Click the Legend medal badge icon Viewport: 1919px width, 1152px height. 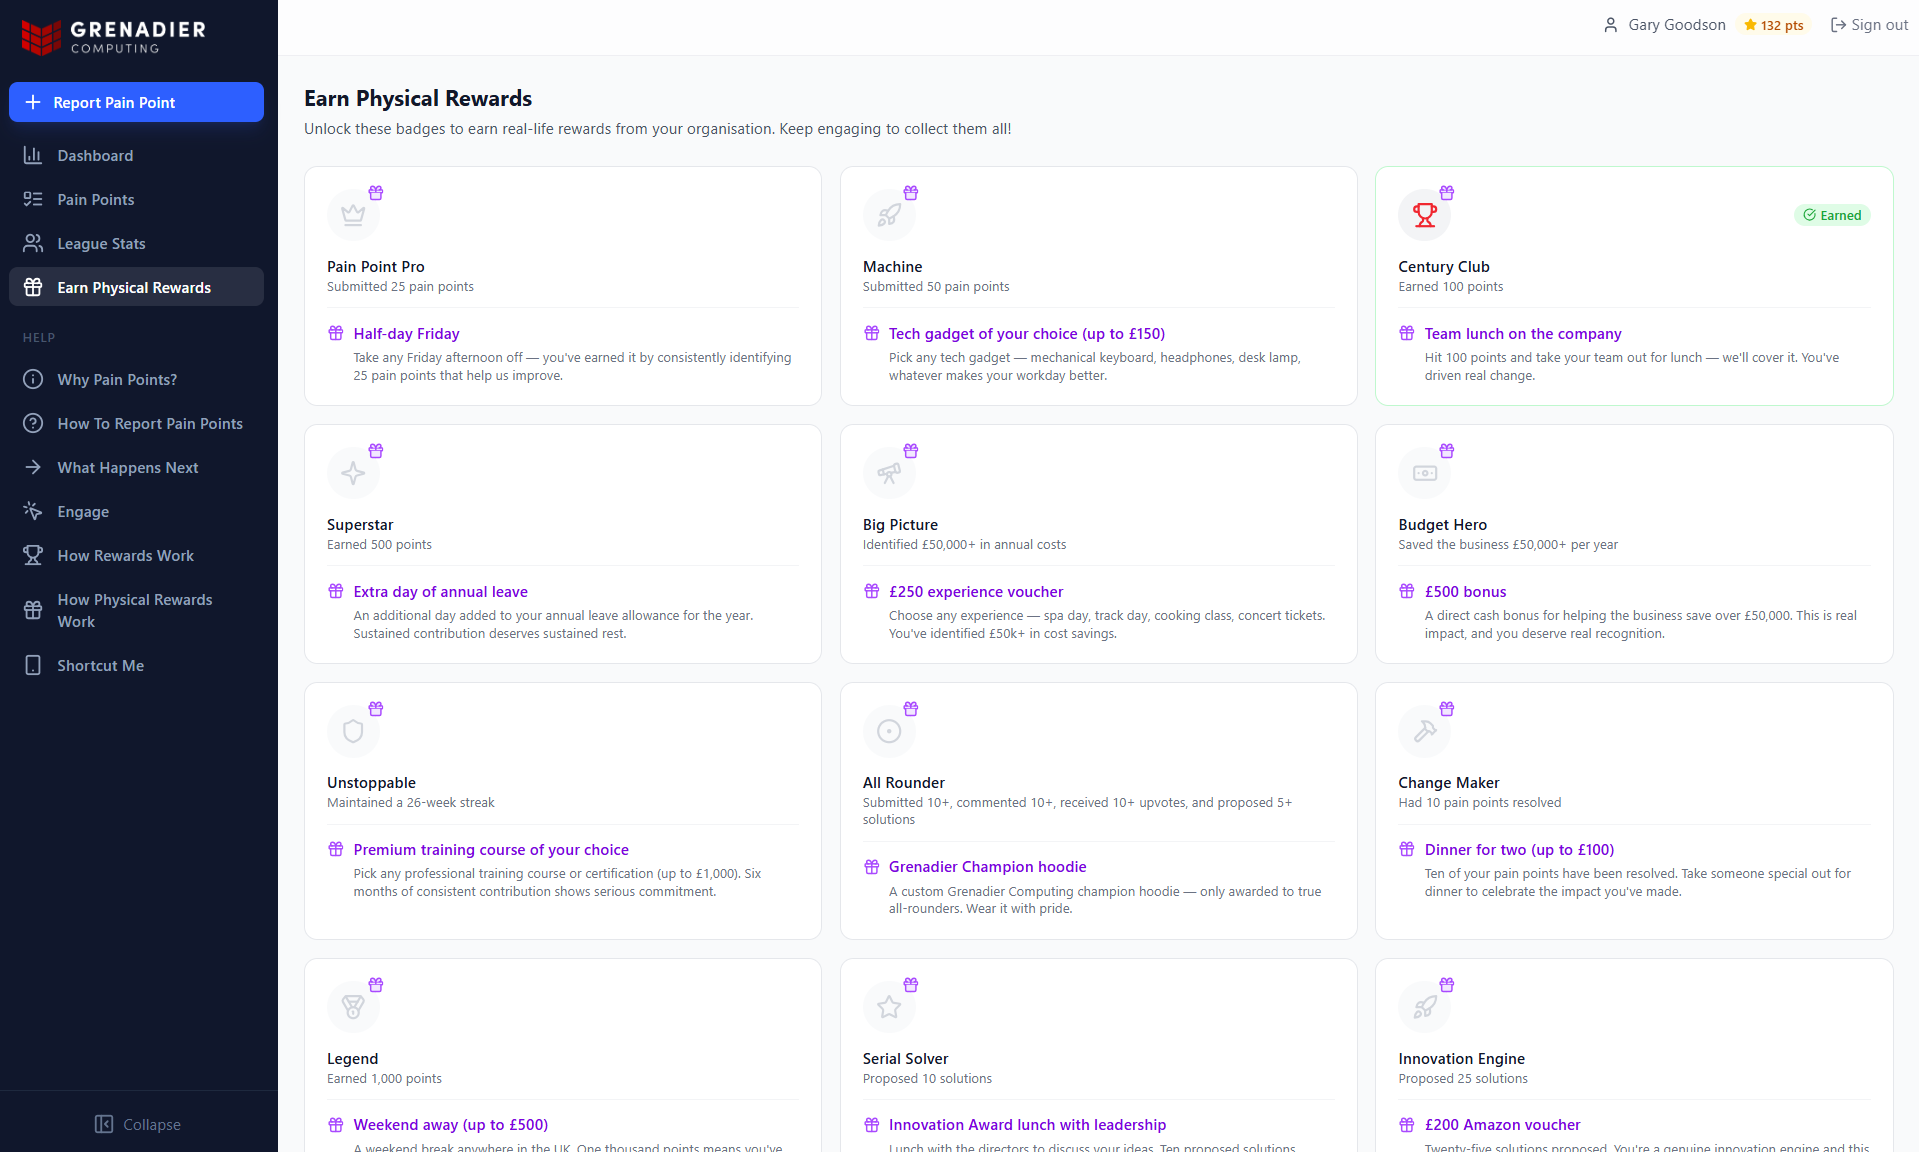pyautogui.click(x=353, y=1007)
